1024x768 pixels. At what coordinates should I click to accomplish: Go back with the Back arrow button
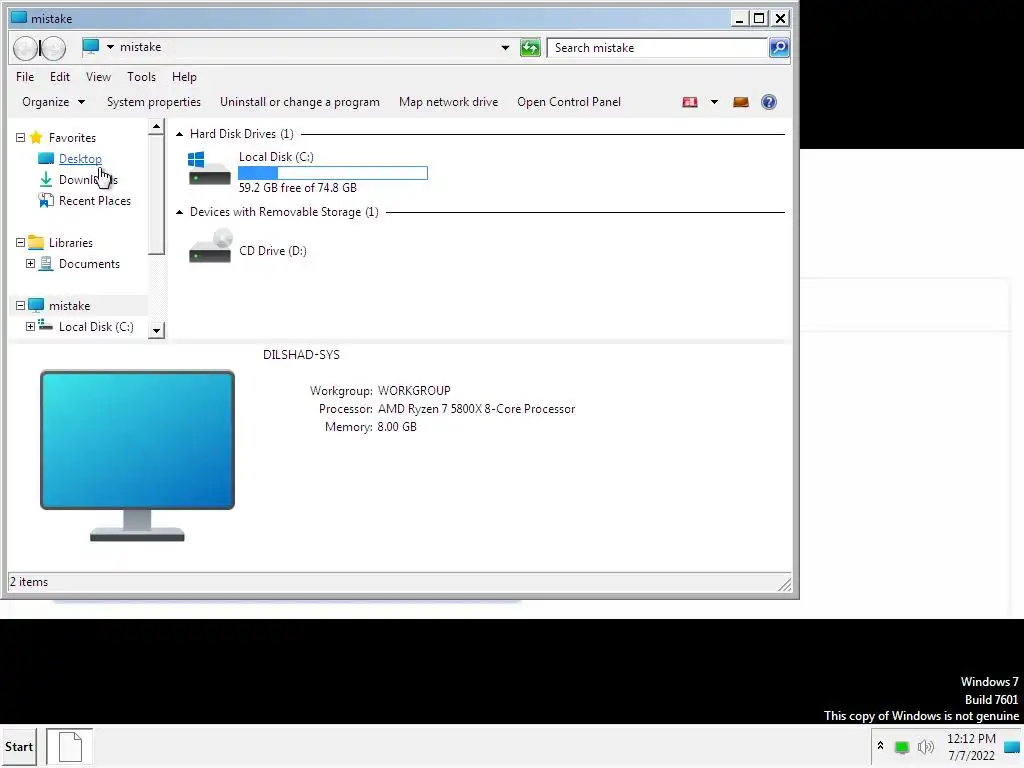tap(25, 48)
